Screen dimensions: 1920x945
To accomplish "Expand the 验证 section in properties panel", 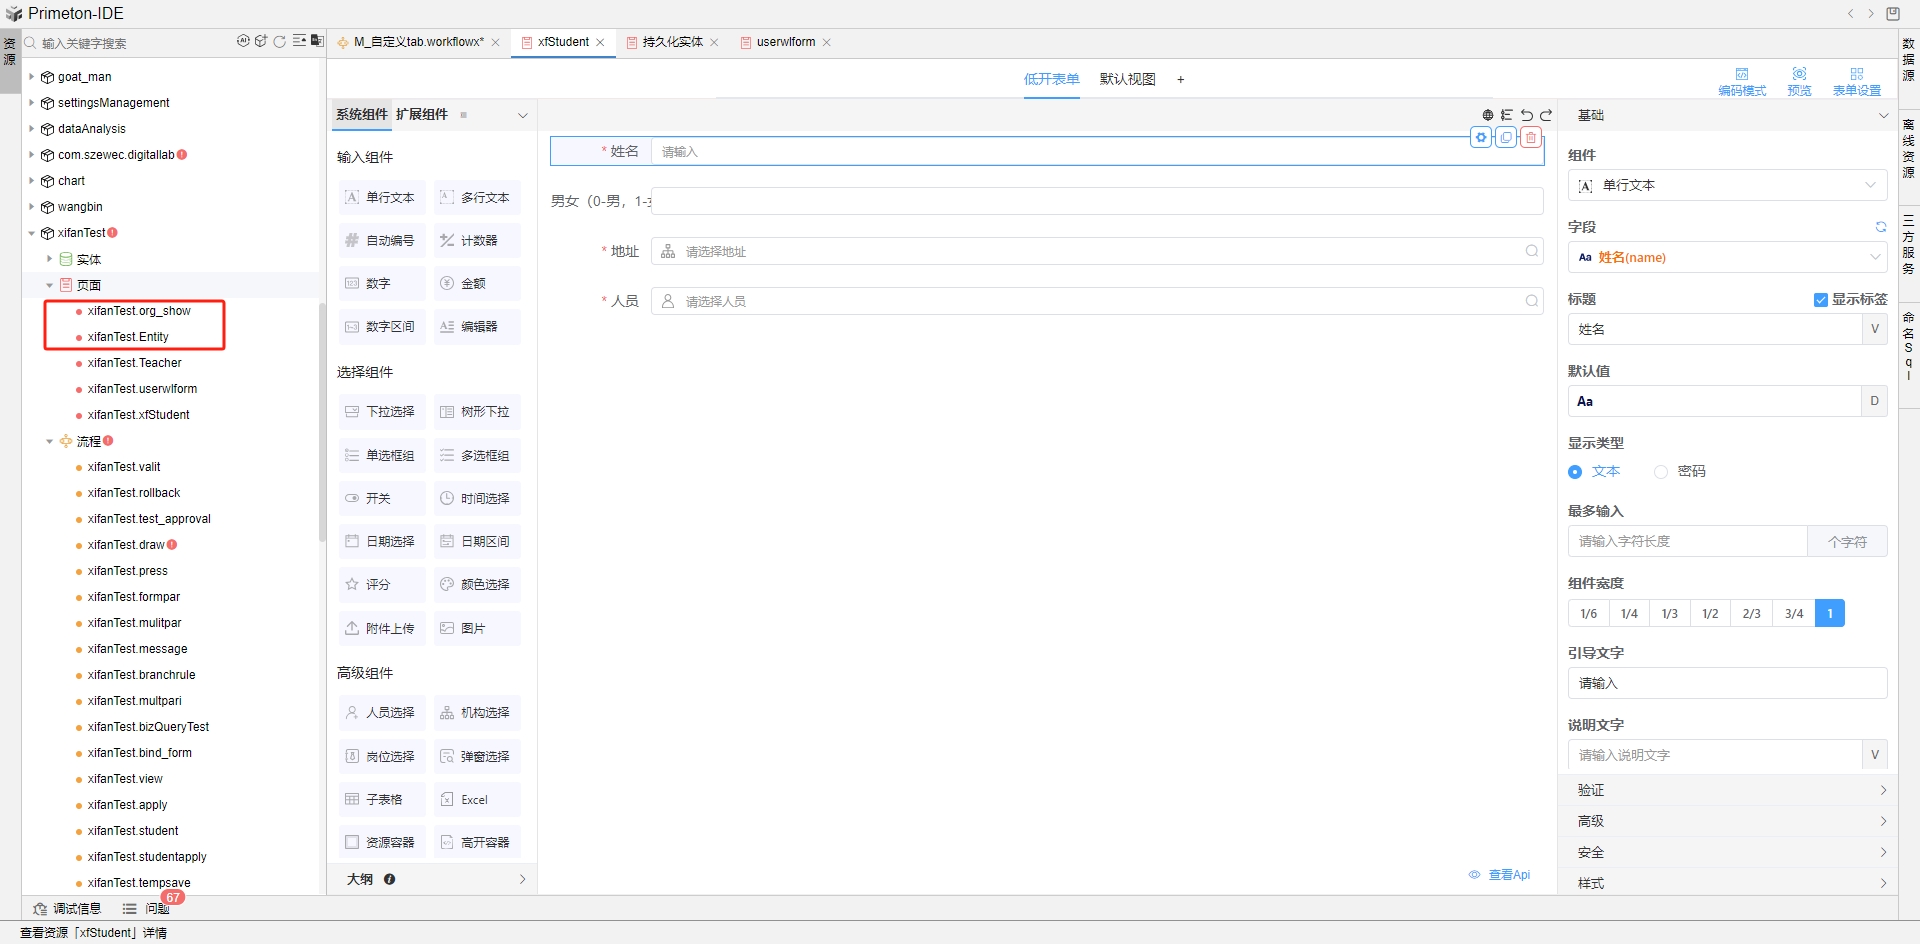I will coord(1728,790).
